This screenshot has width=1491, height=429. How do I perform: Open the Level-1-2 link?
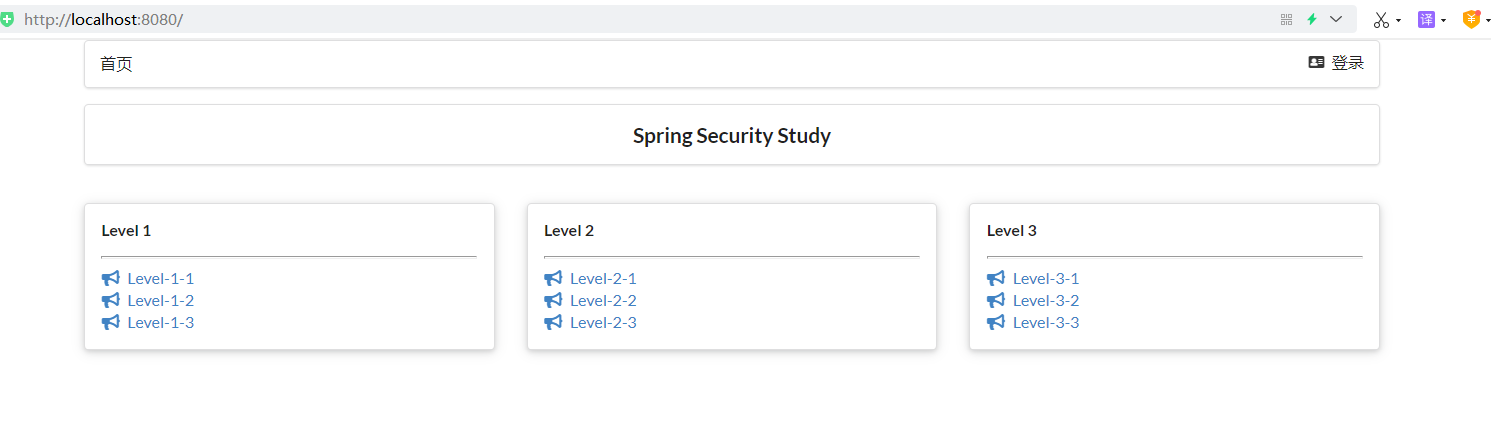(160, 300)
